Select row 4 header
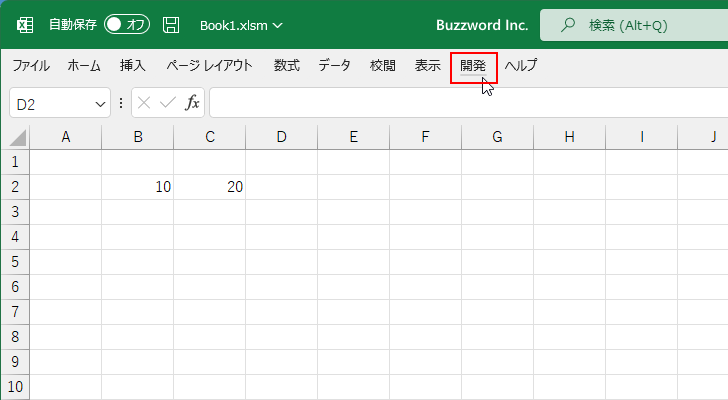The height and width of the screenshot is (400, 728). 15,237
